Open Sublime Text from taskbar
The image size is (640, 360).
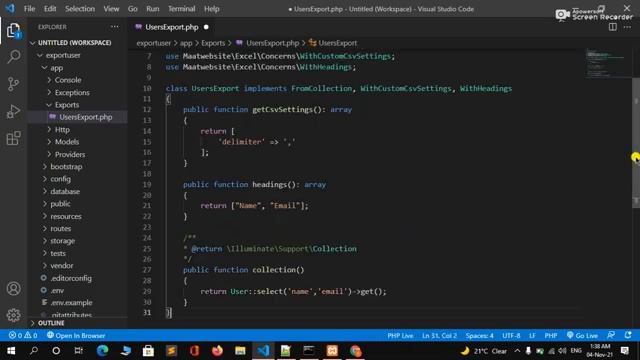tap(171, 351)
